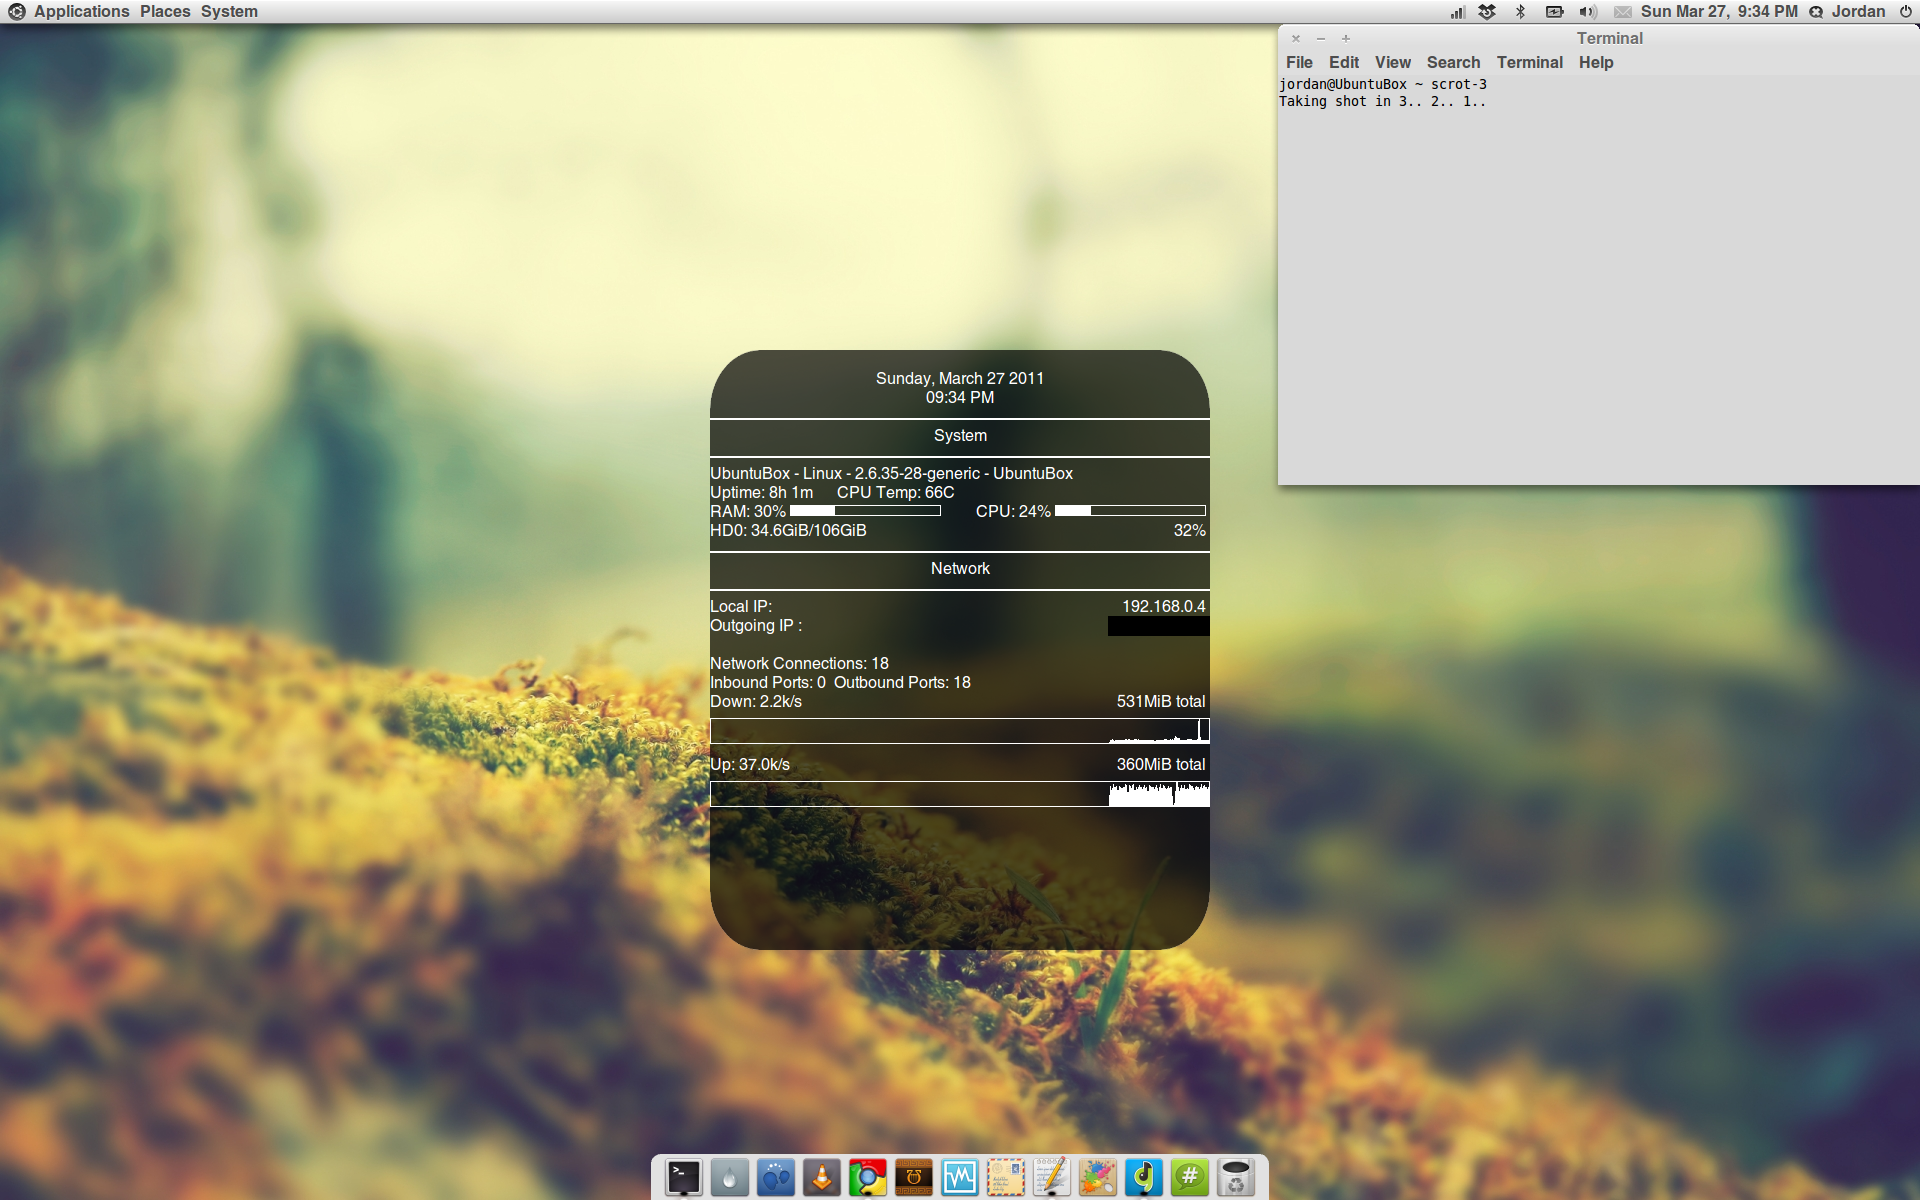Open the mail envelope messaging indicator
The height and width of the screenshot is (1200, 1920).
point(1622,12)
